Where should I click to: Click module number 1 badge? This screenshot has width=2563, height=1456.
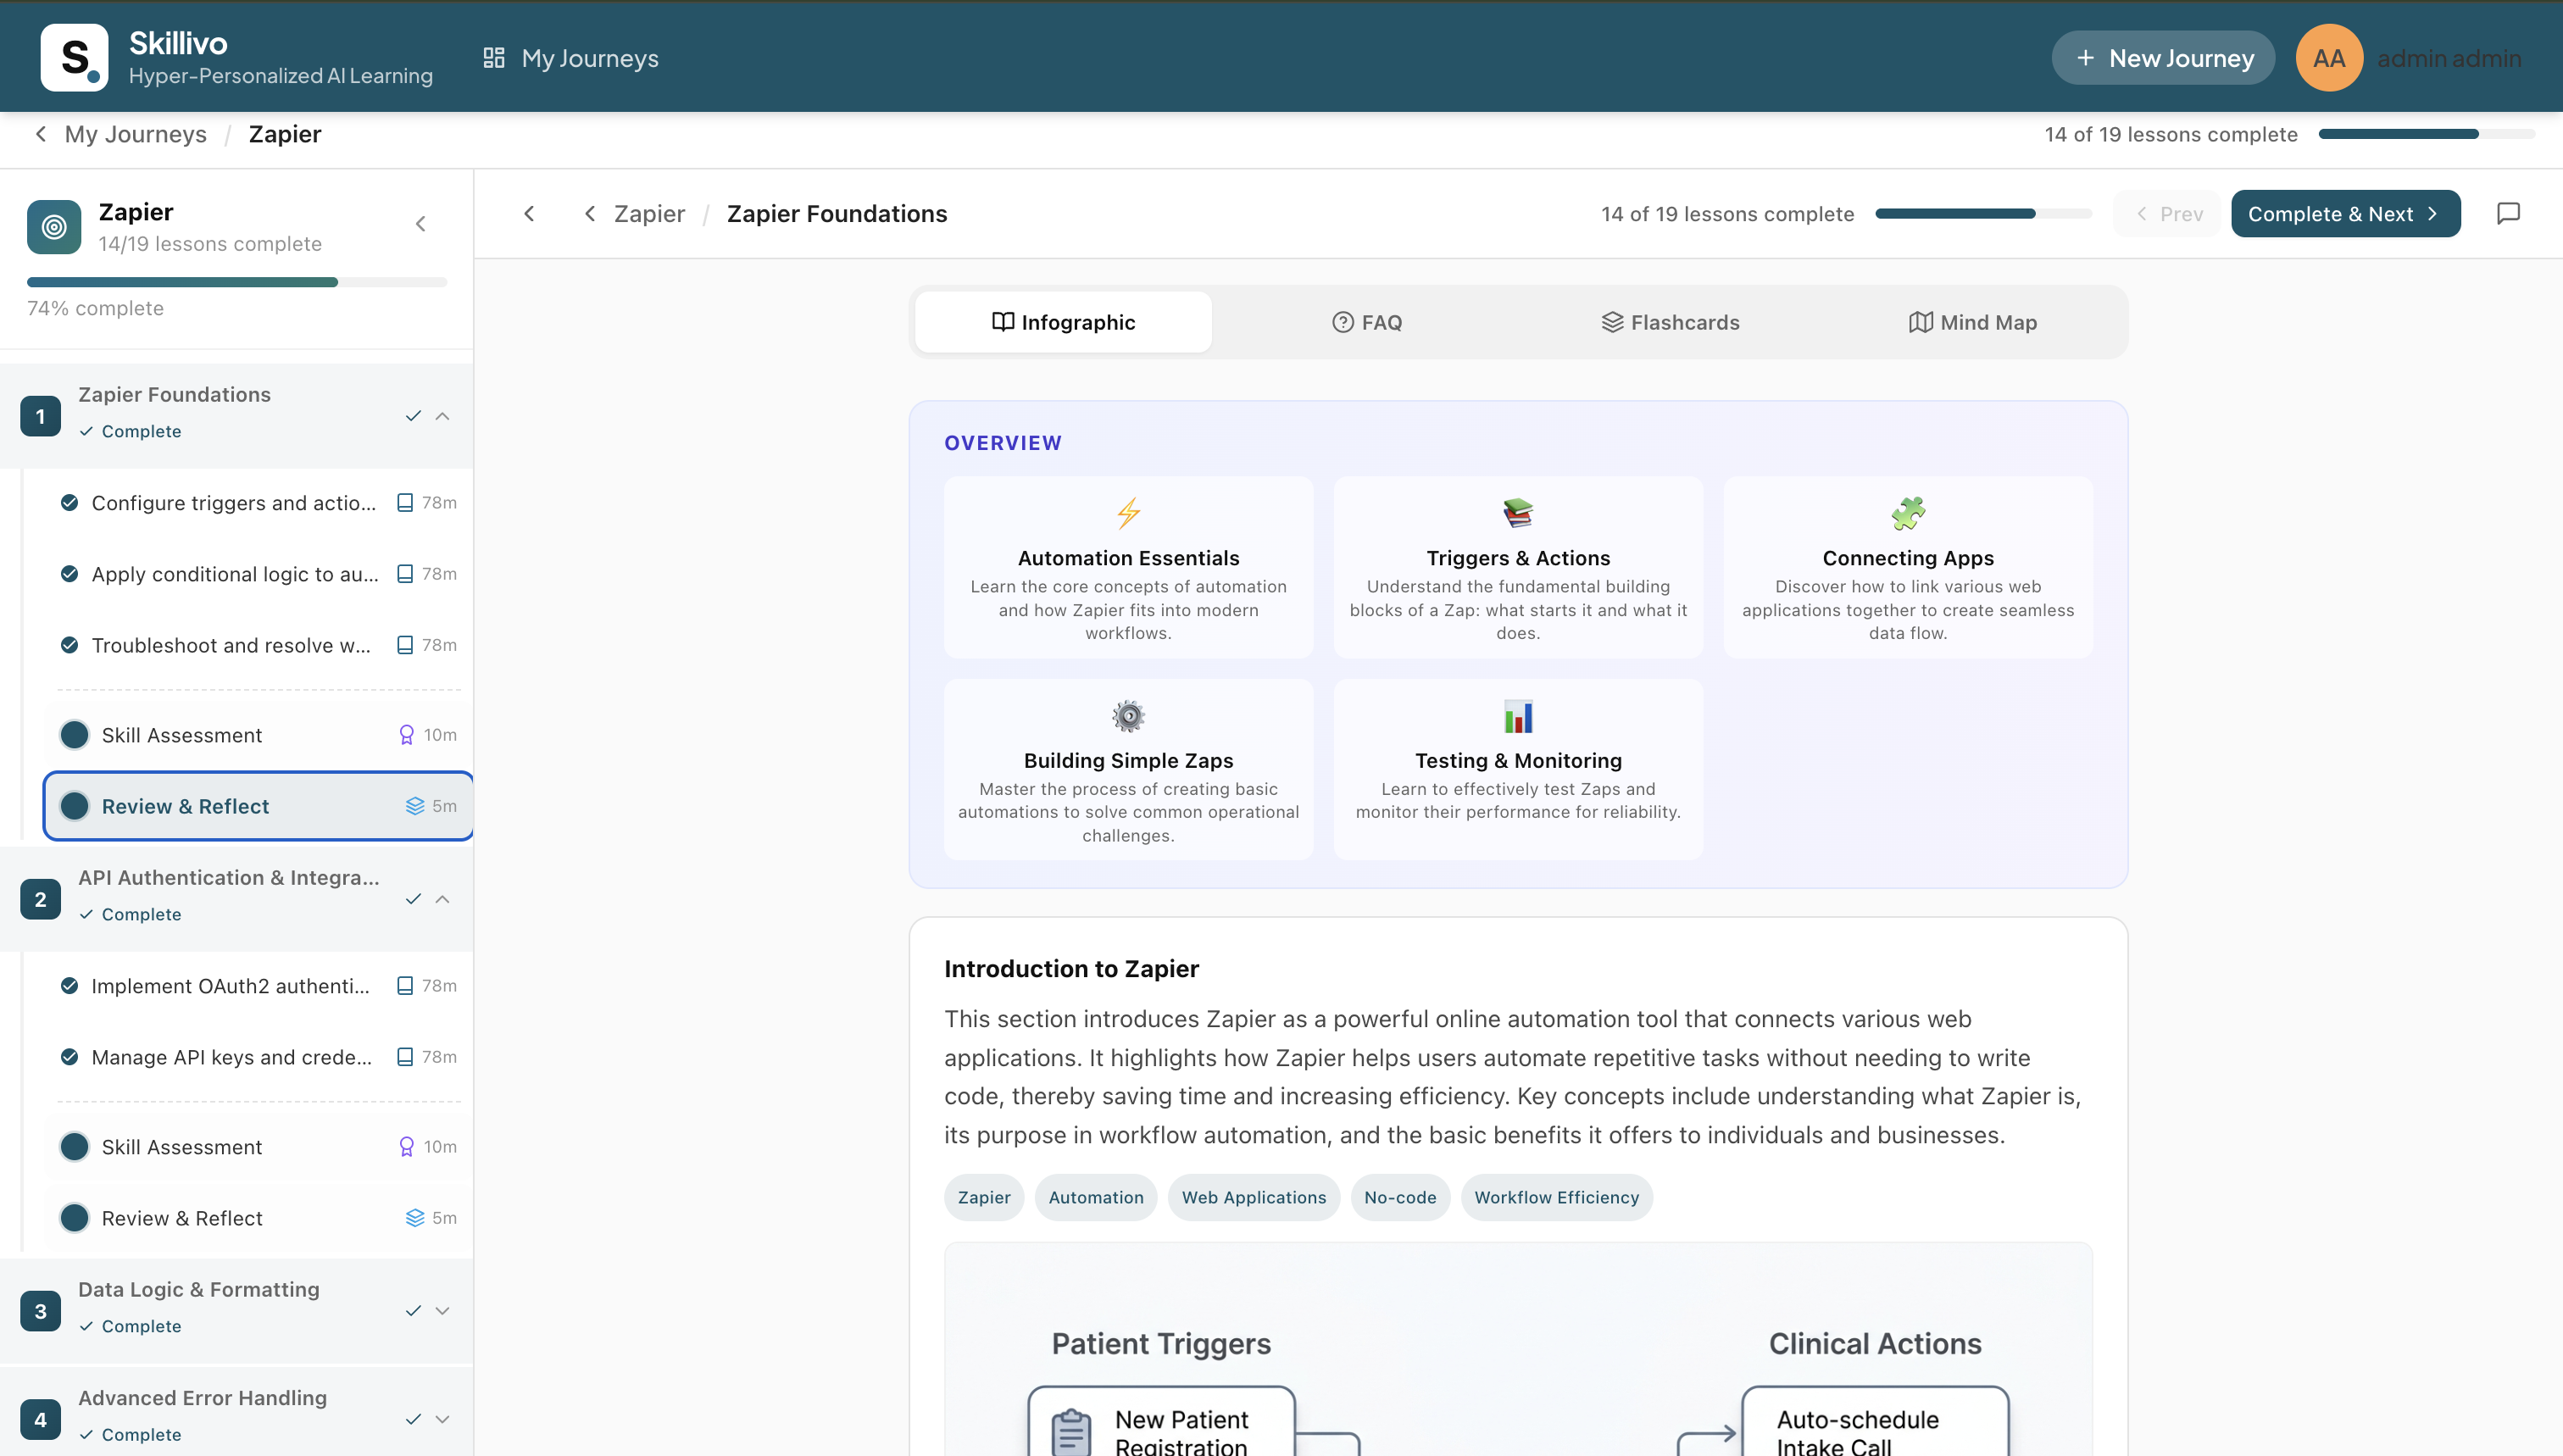tap(40, 416)
